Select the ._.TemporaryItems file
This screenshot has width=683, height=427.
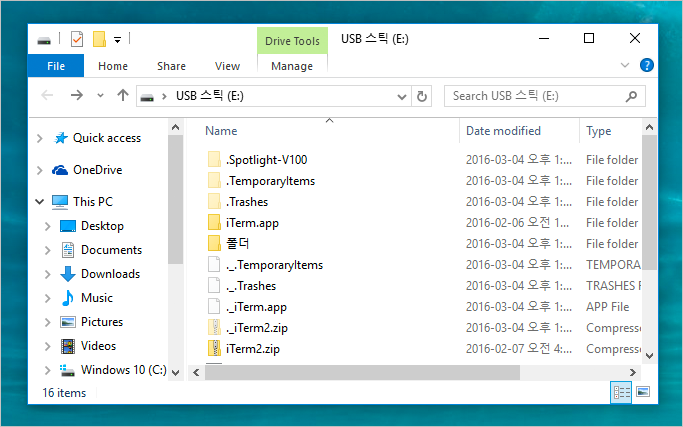coord(274,264)
